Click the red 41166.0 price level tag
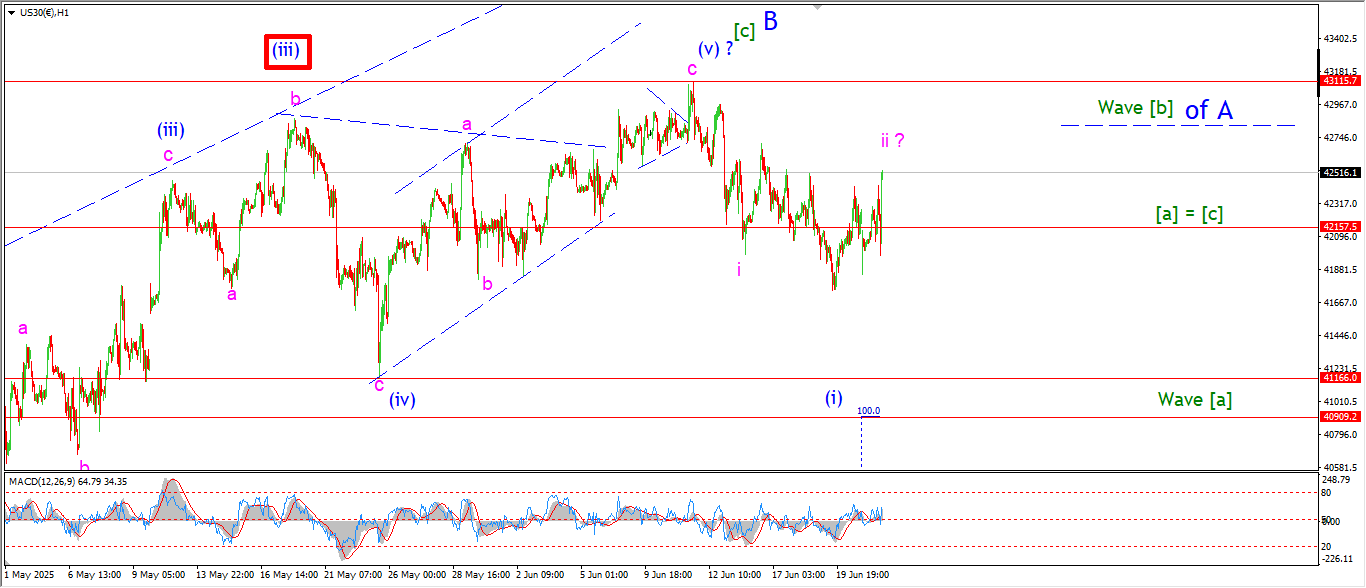Image resolution: width=1366 pixels, height=588 pixels. click(1339, 378)
